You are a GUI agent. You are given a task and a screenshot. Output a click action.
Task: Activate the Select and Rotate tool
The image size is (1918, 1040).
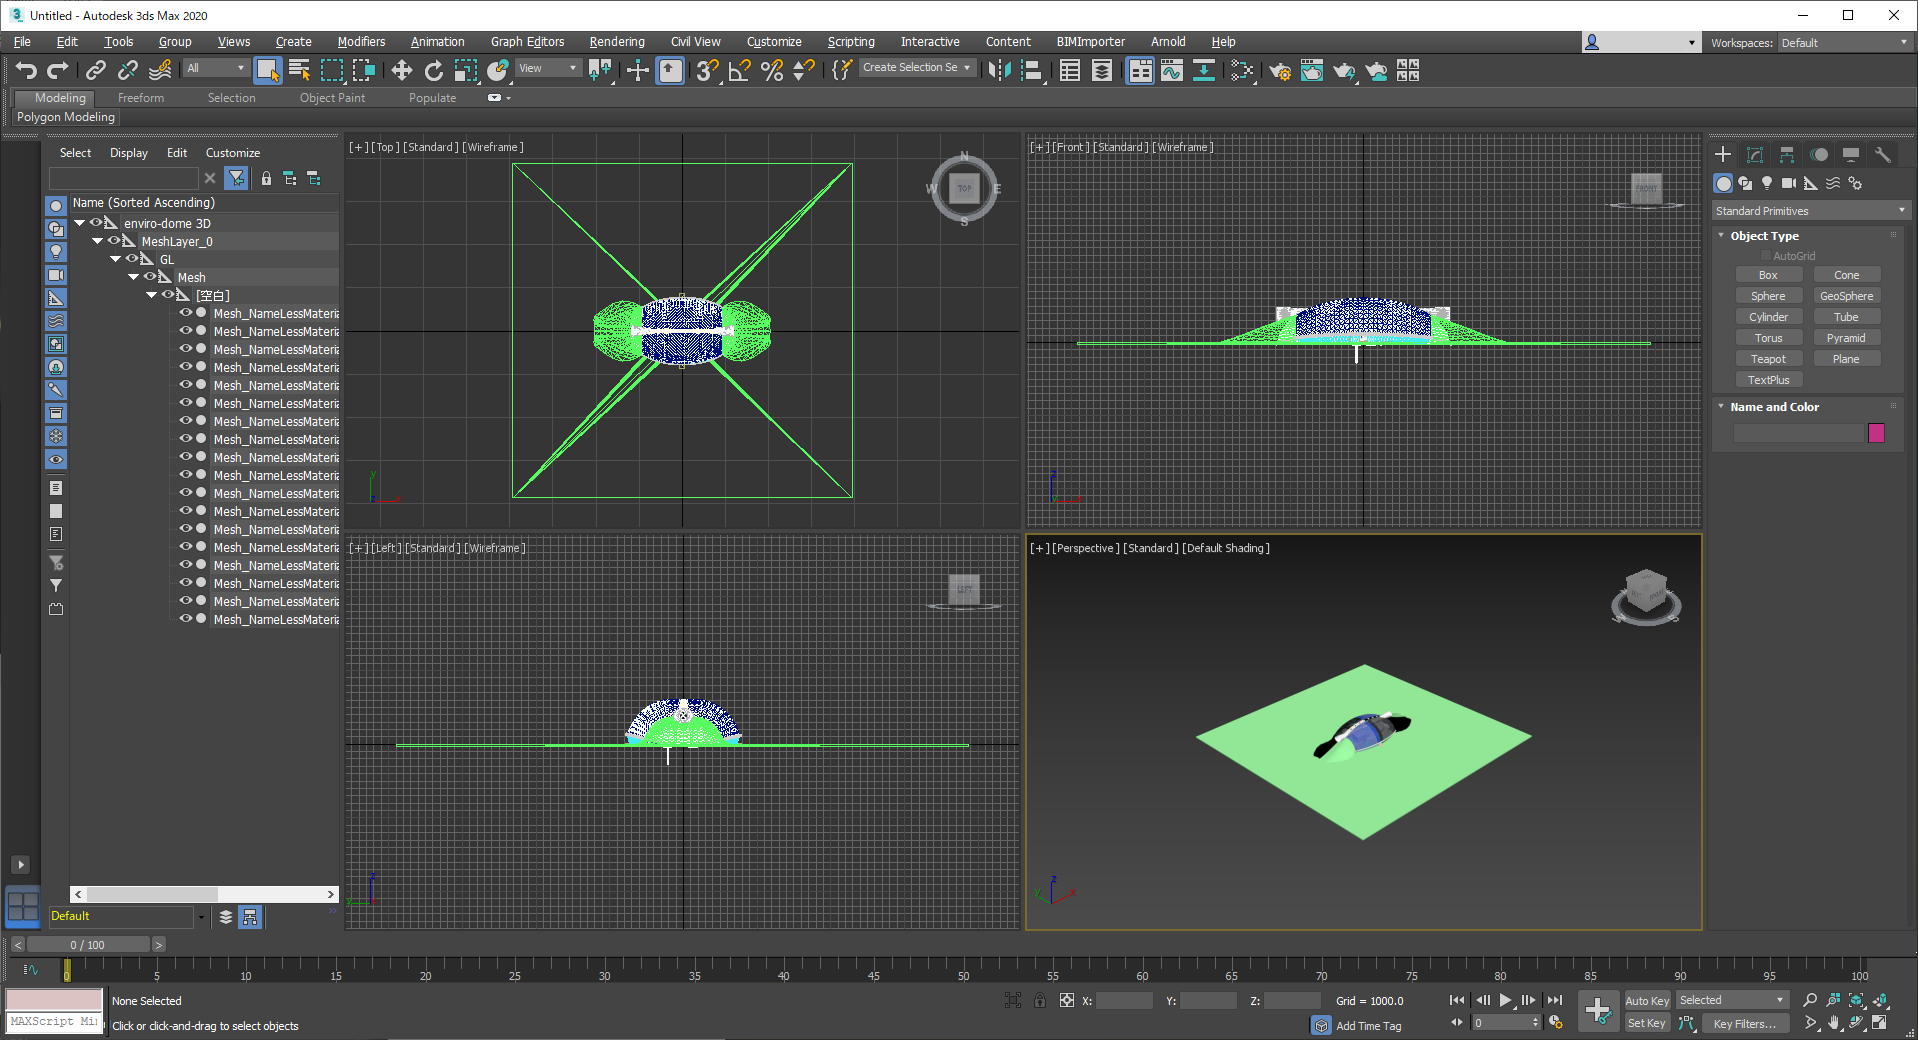pos(433,70)
